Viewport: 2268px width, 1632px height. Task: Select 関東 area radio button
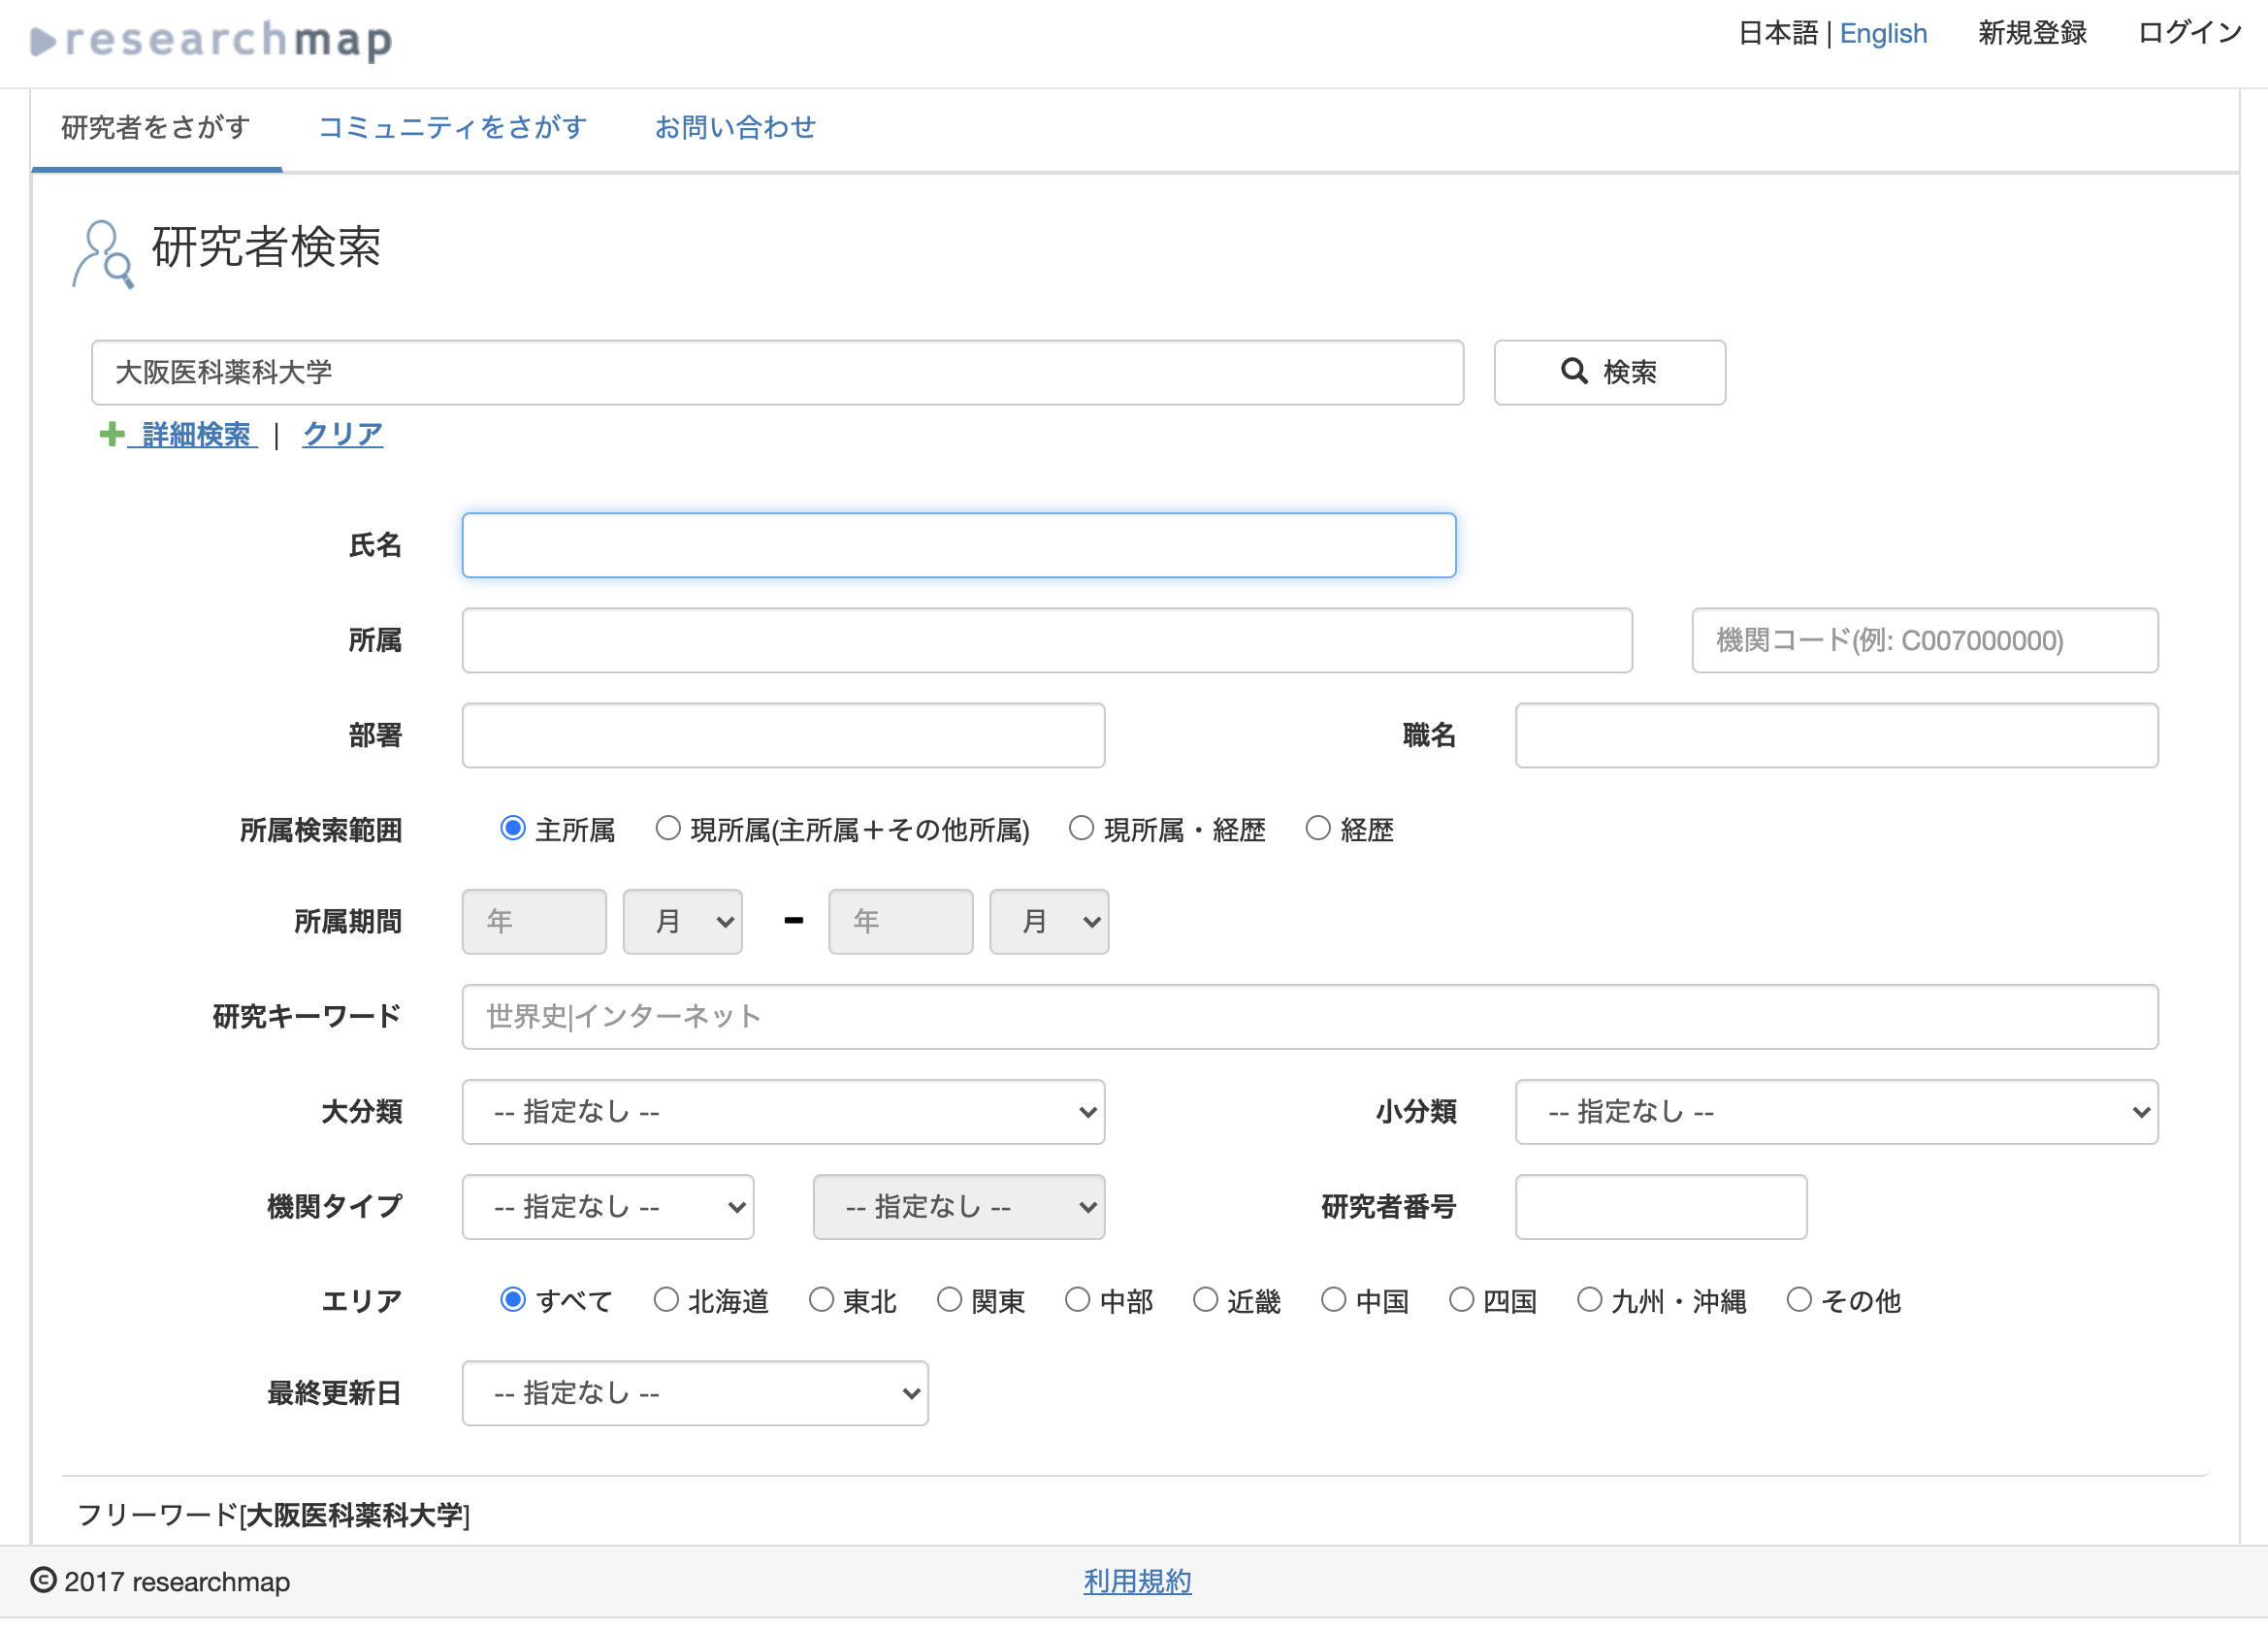tap(949, 1299)
